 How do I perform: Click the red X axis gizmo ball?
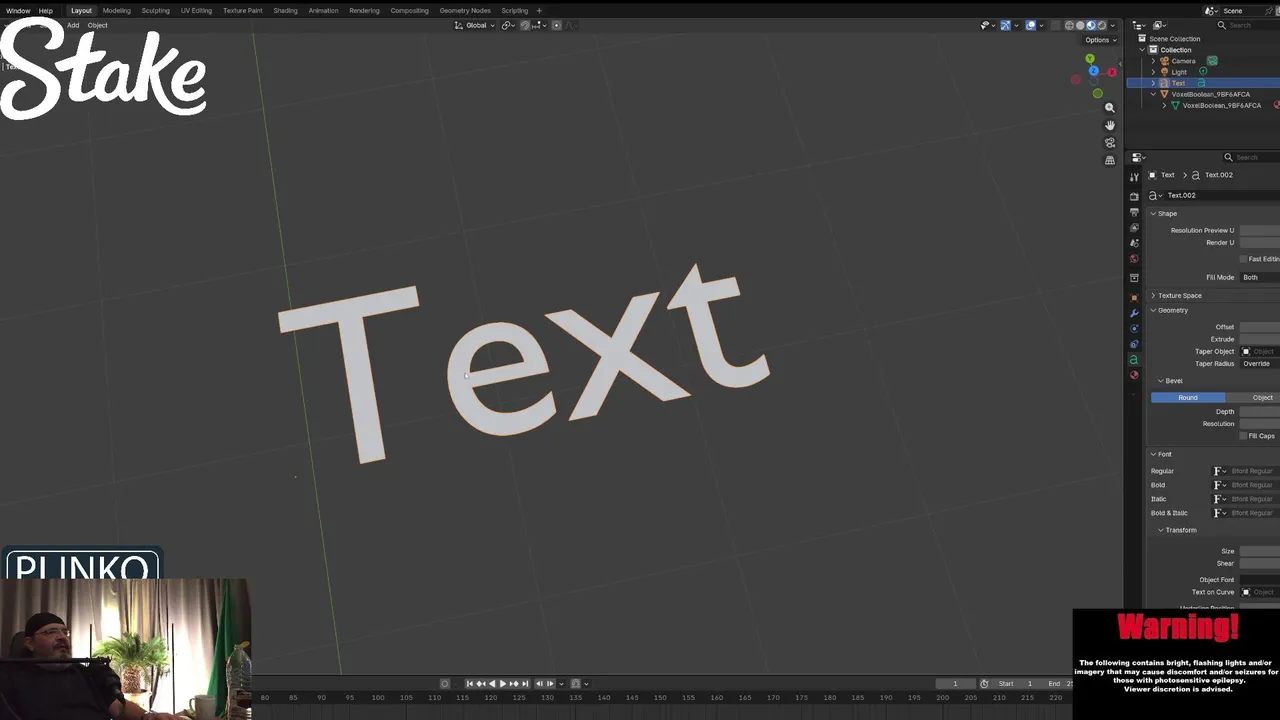[x=1111, y=72]
